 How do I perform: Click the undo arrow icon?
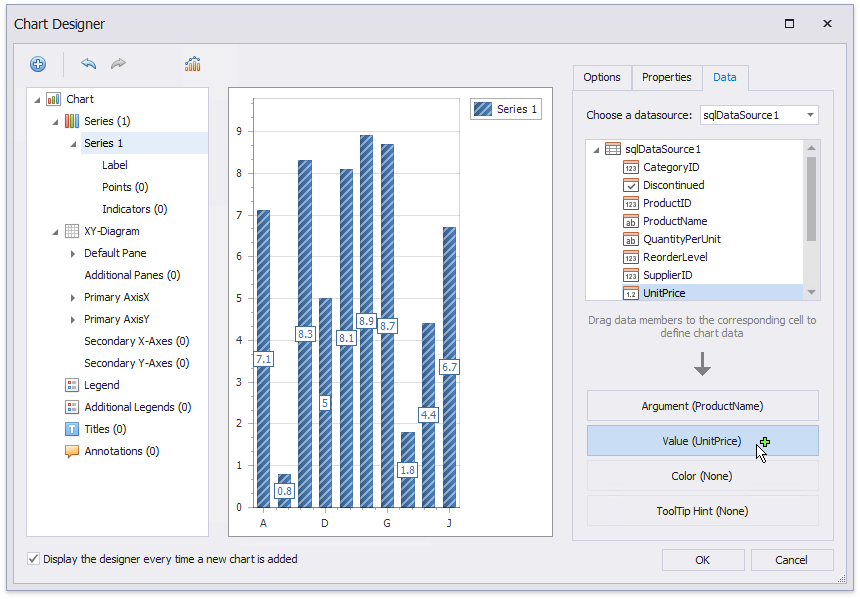coord(89,64)
